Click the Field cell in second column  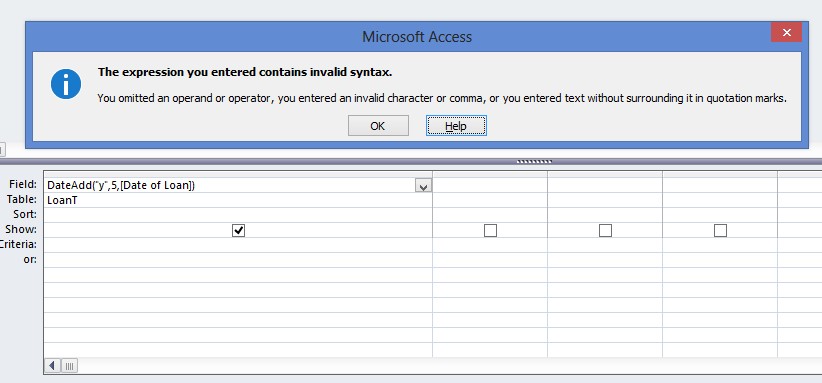click(490, 185)
